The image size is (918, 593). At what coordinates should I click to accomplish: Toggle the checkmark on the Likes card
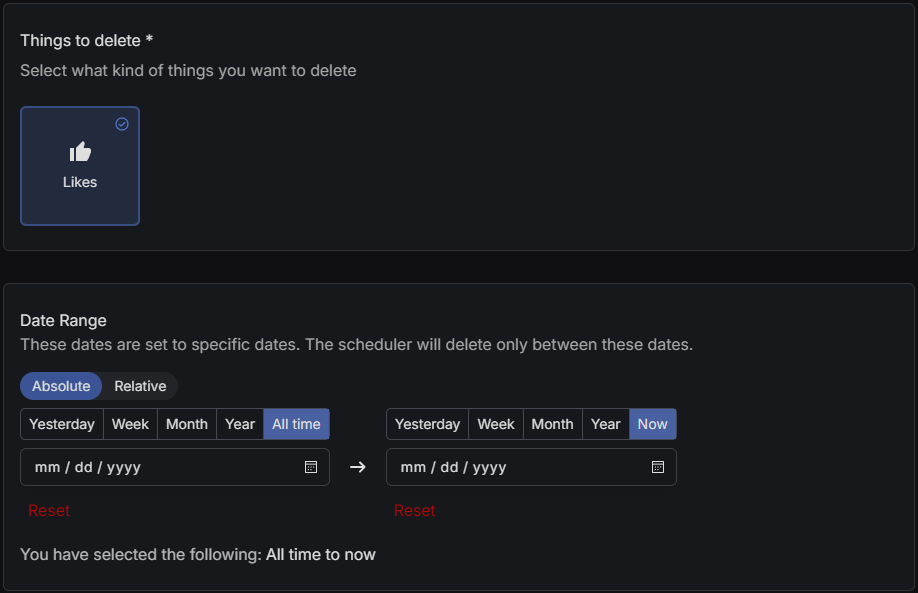point(122,124)
